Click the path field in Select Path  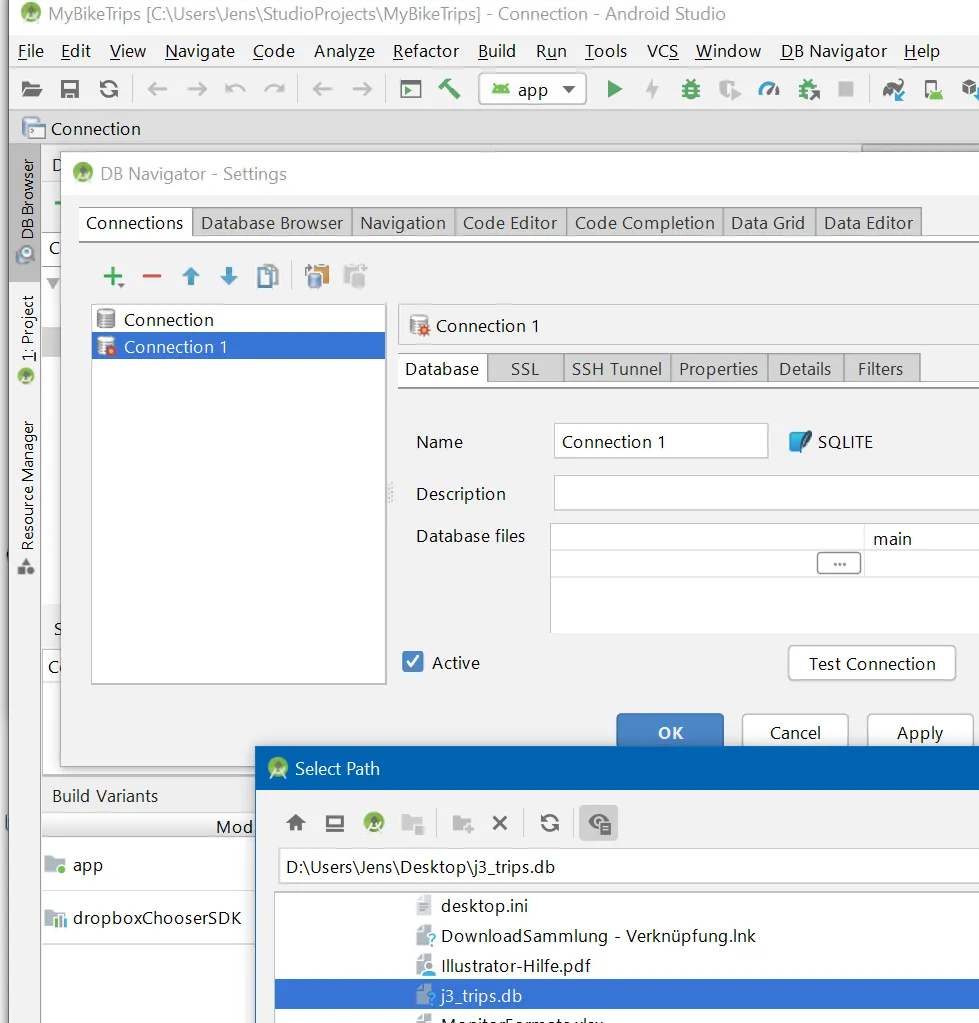629,867
